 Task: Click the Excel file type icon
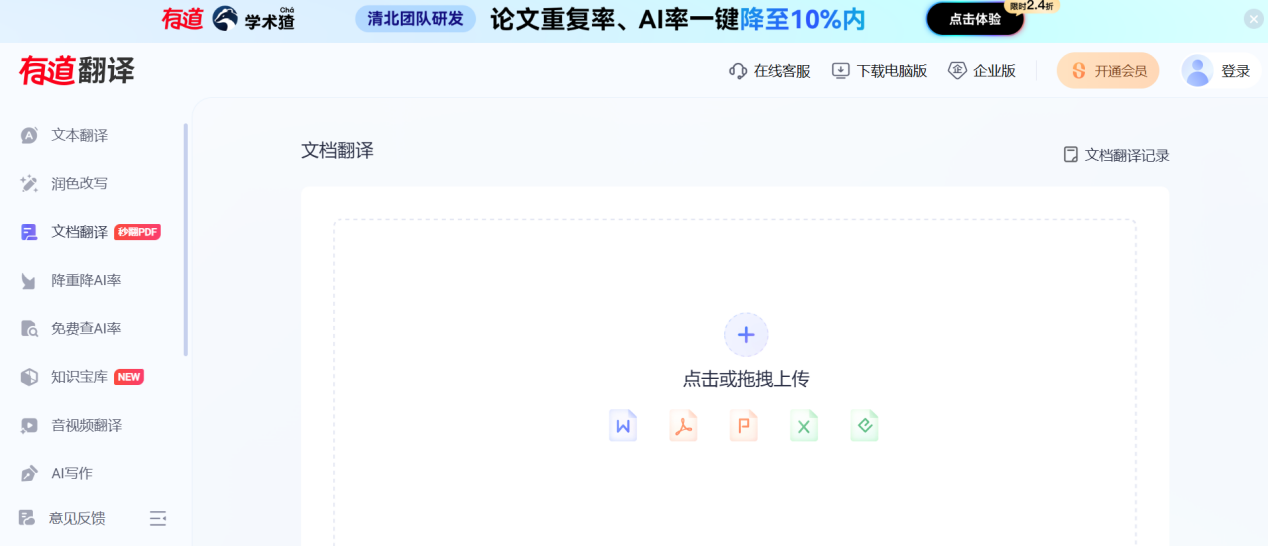[804, 426]
